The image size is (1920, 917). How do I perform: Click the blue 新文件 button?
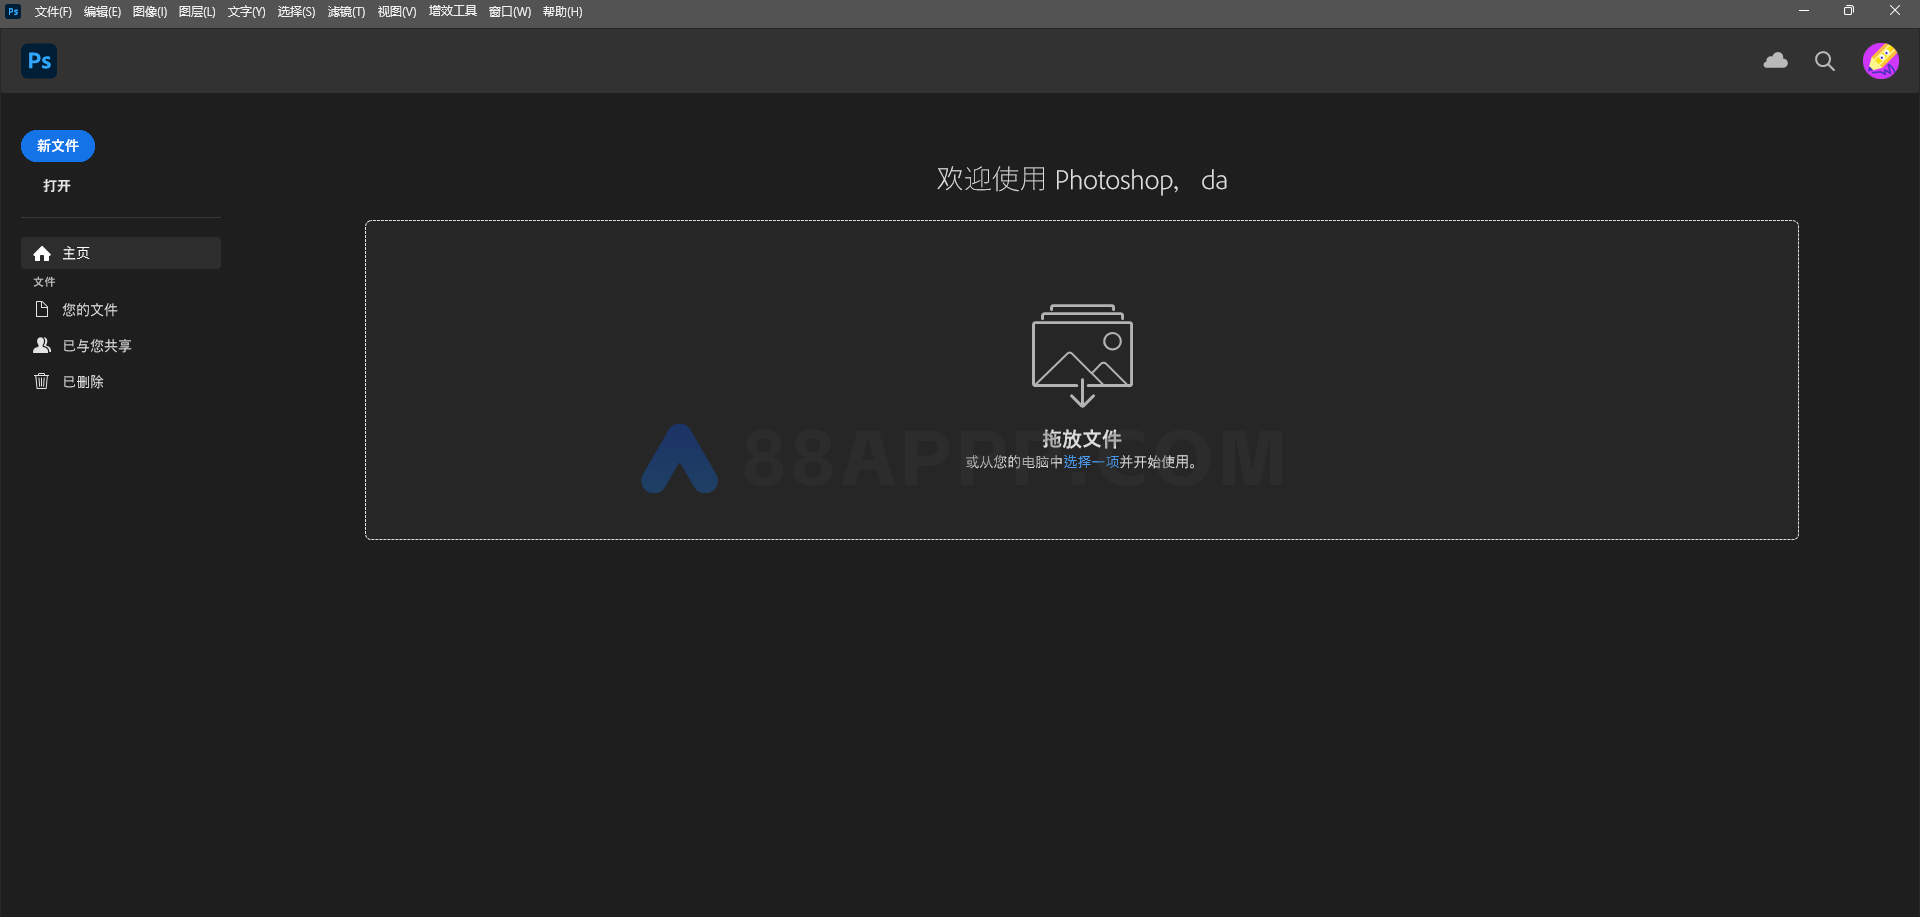point(58,146)
